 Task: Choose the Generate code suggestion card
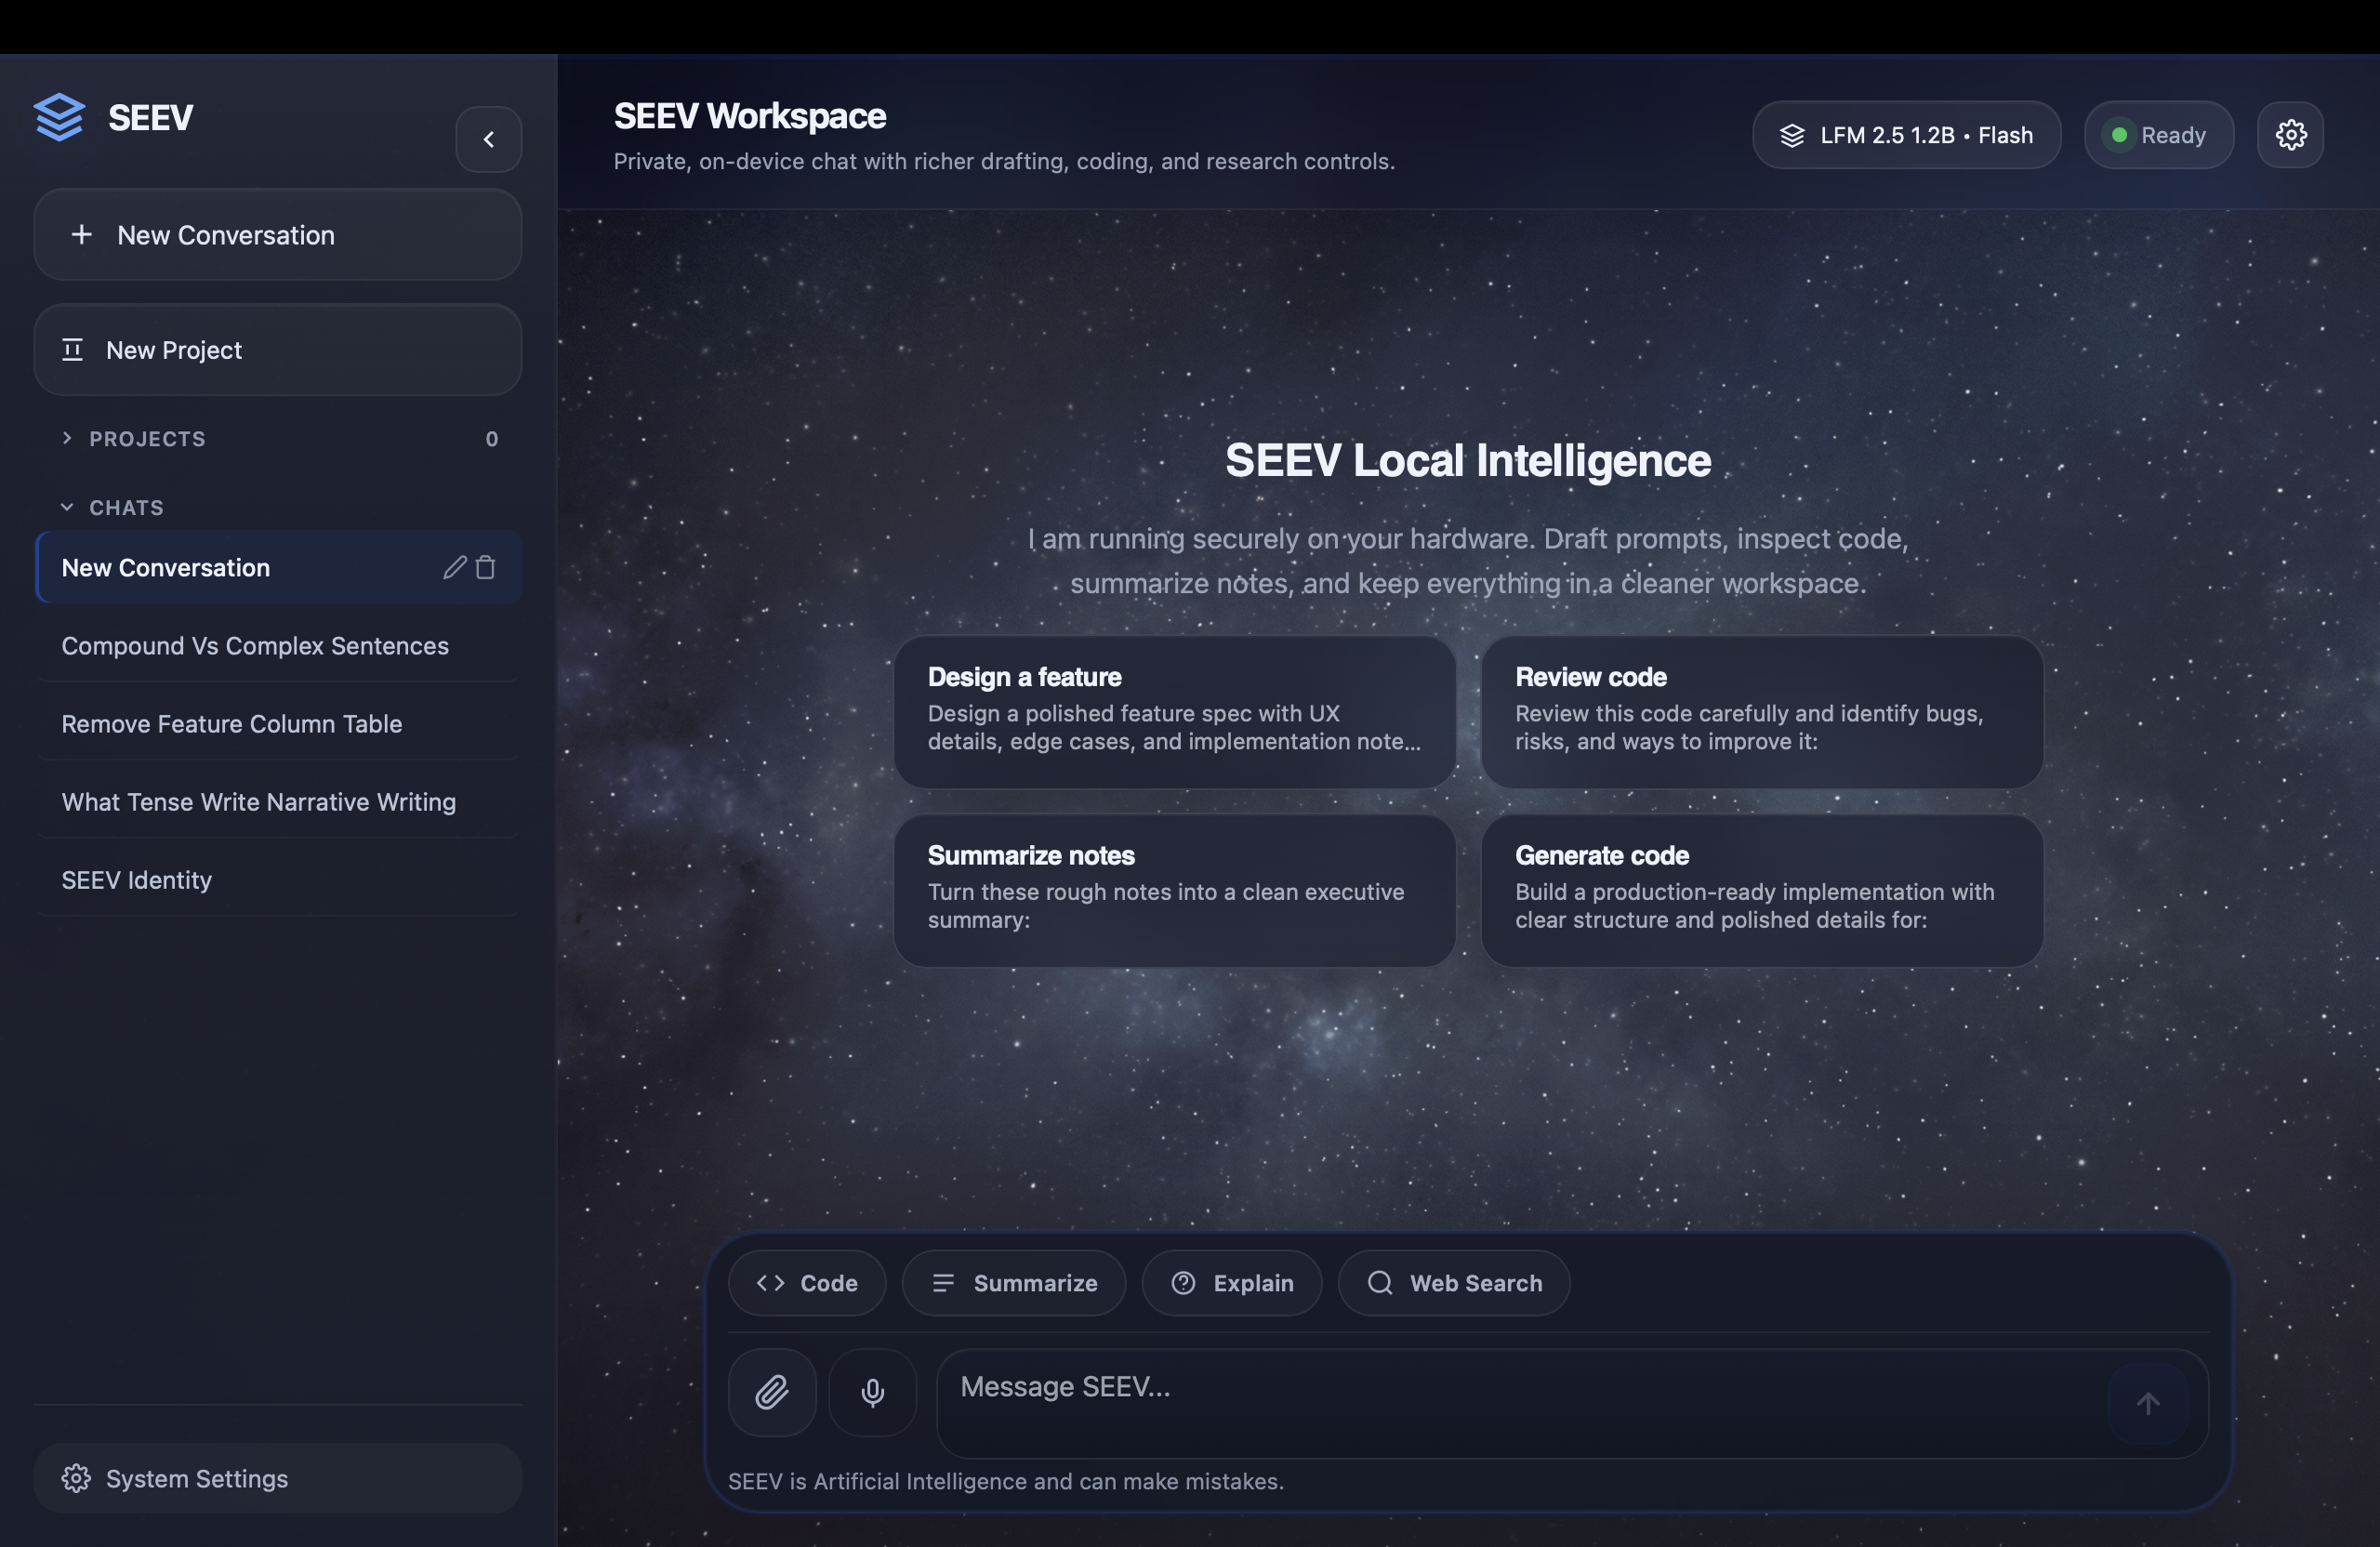pos(1762,890)
